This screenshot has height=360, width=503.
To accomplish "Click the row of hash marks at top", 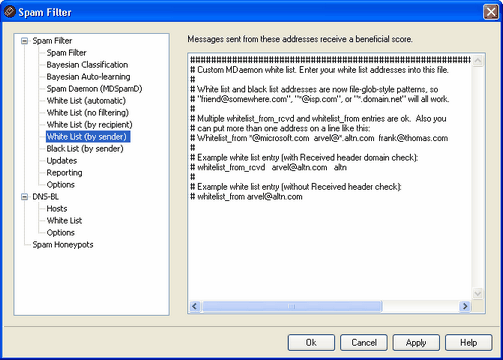I will [330, 60].
